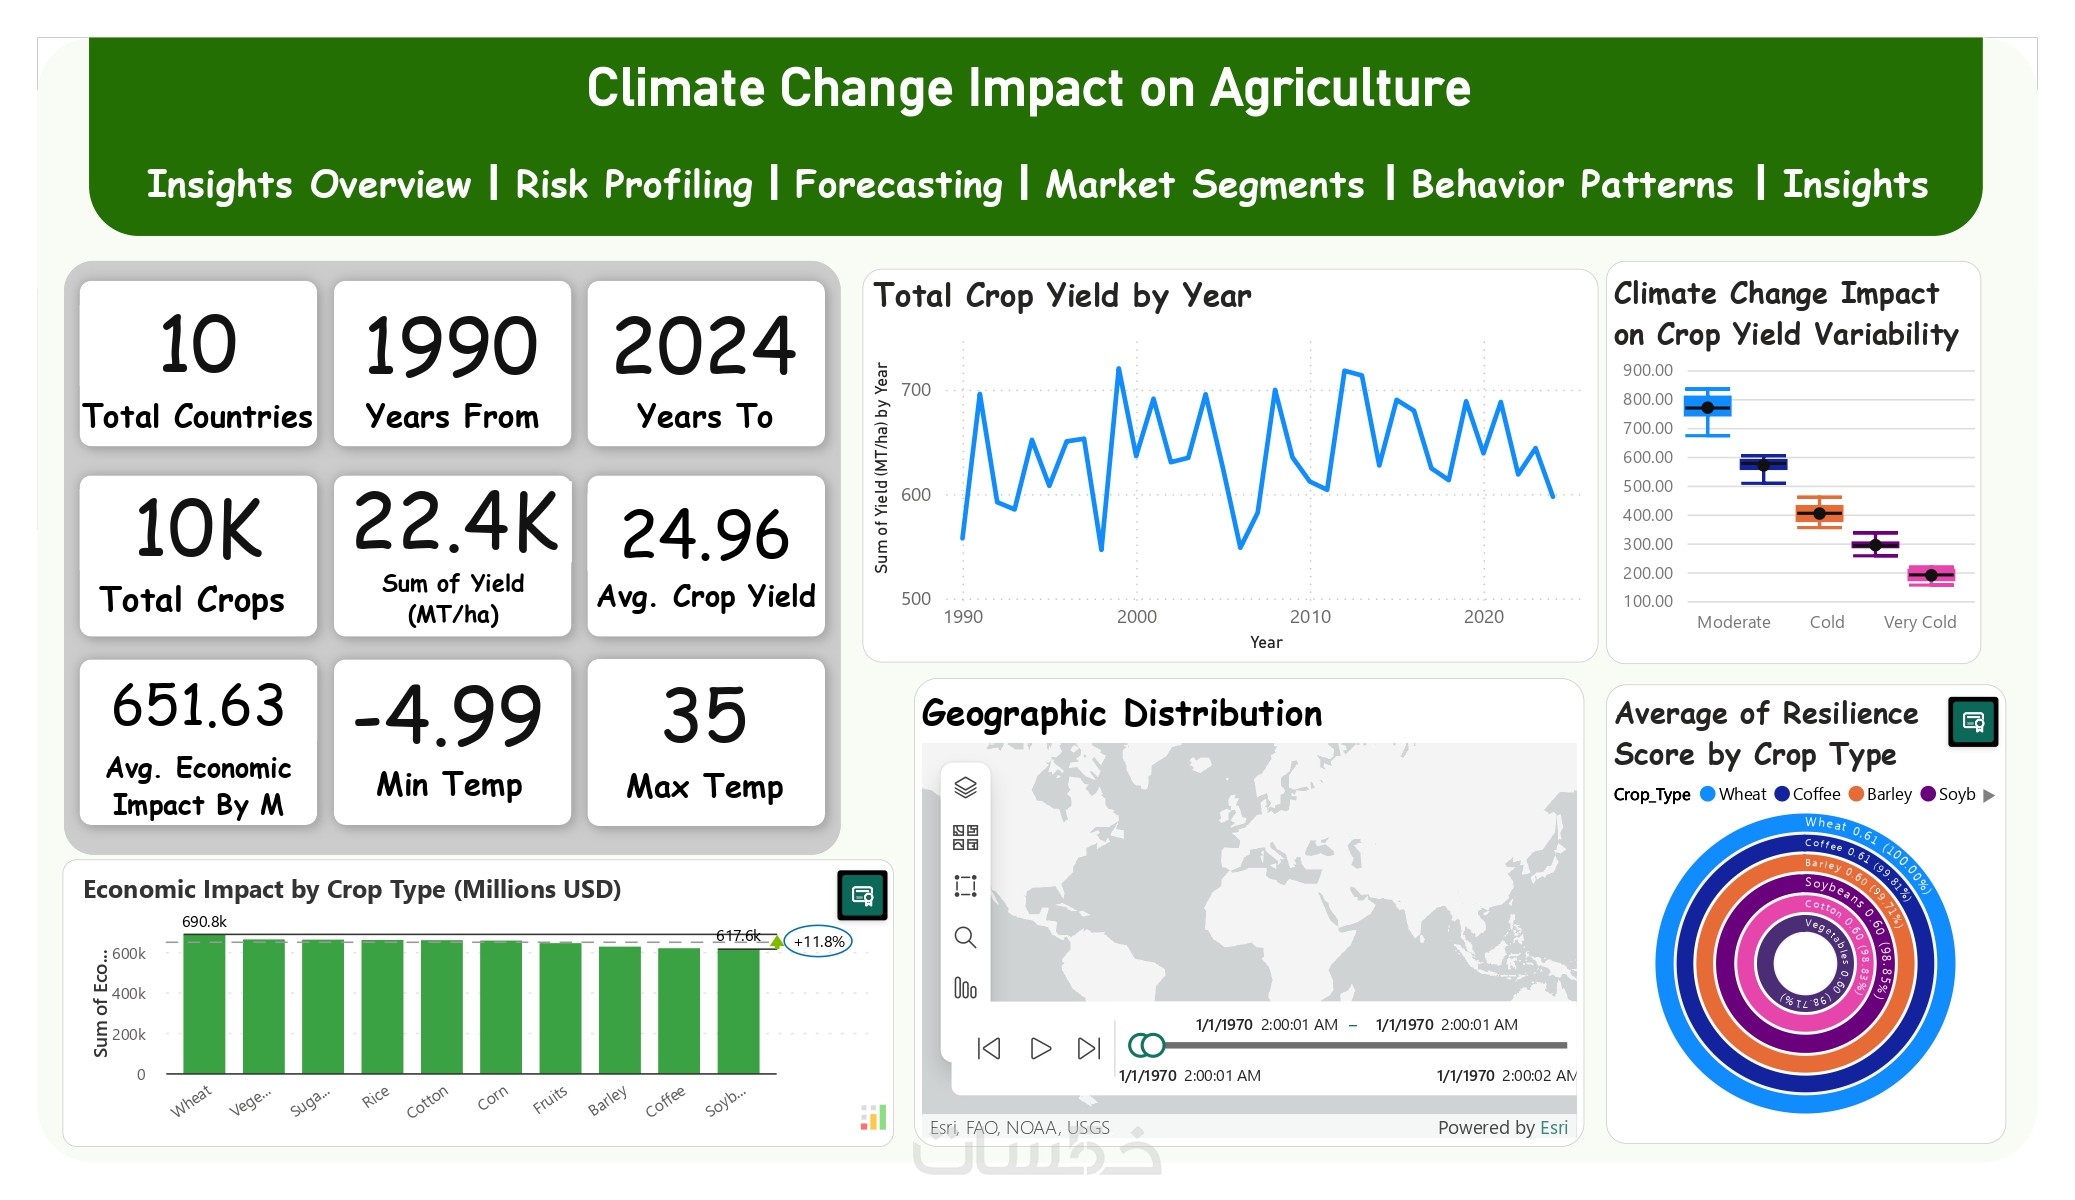Viewport: 2075px width, 1200px height.
Task: Open the Esri link in map attribution
Action: [x=1554, y=1128]
